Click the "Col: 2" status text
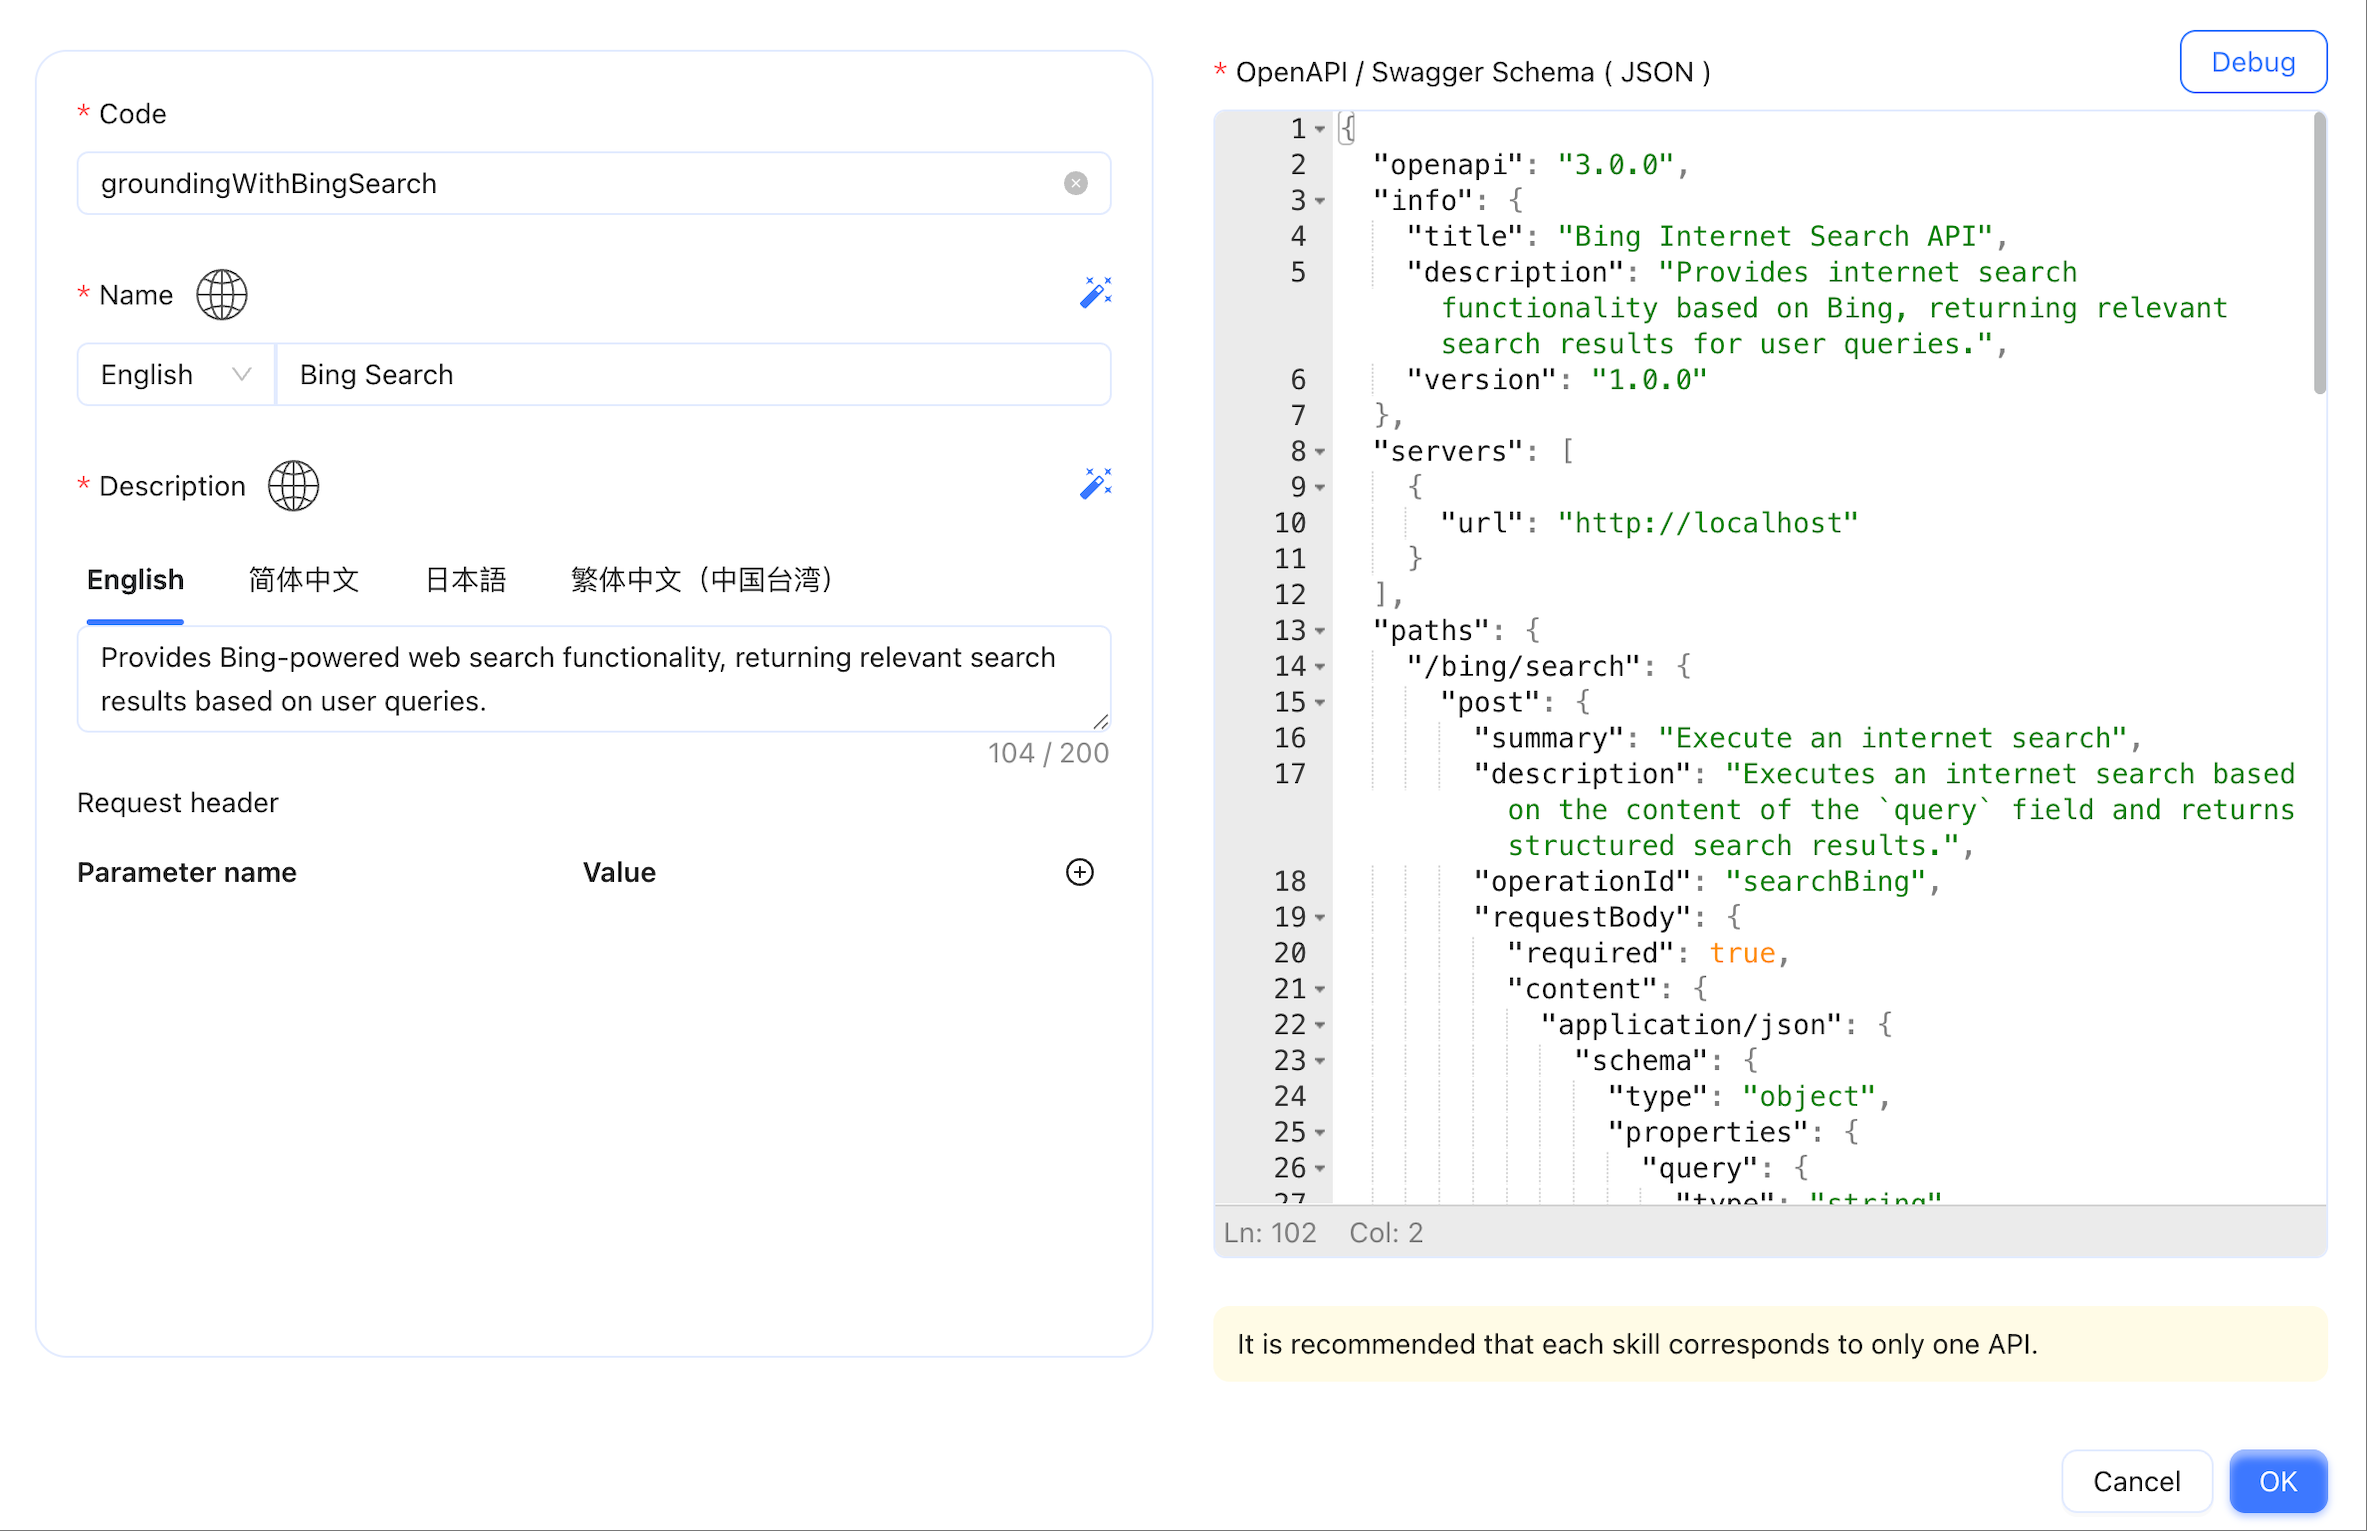This screenshot has width=2367, height=1531. (x=1385, y=1233)
